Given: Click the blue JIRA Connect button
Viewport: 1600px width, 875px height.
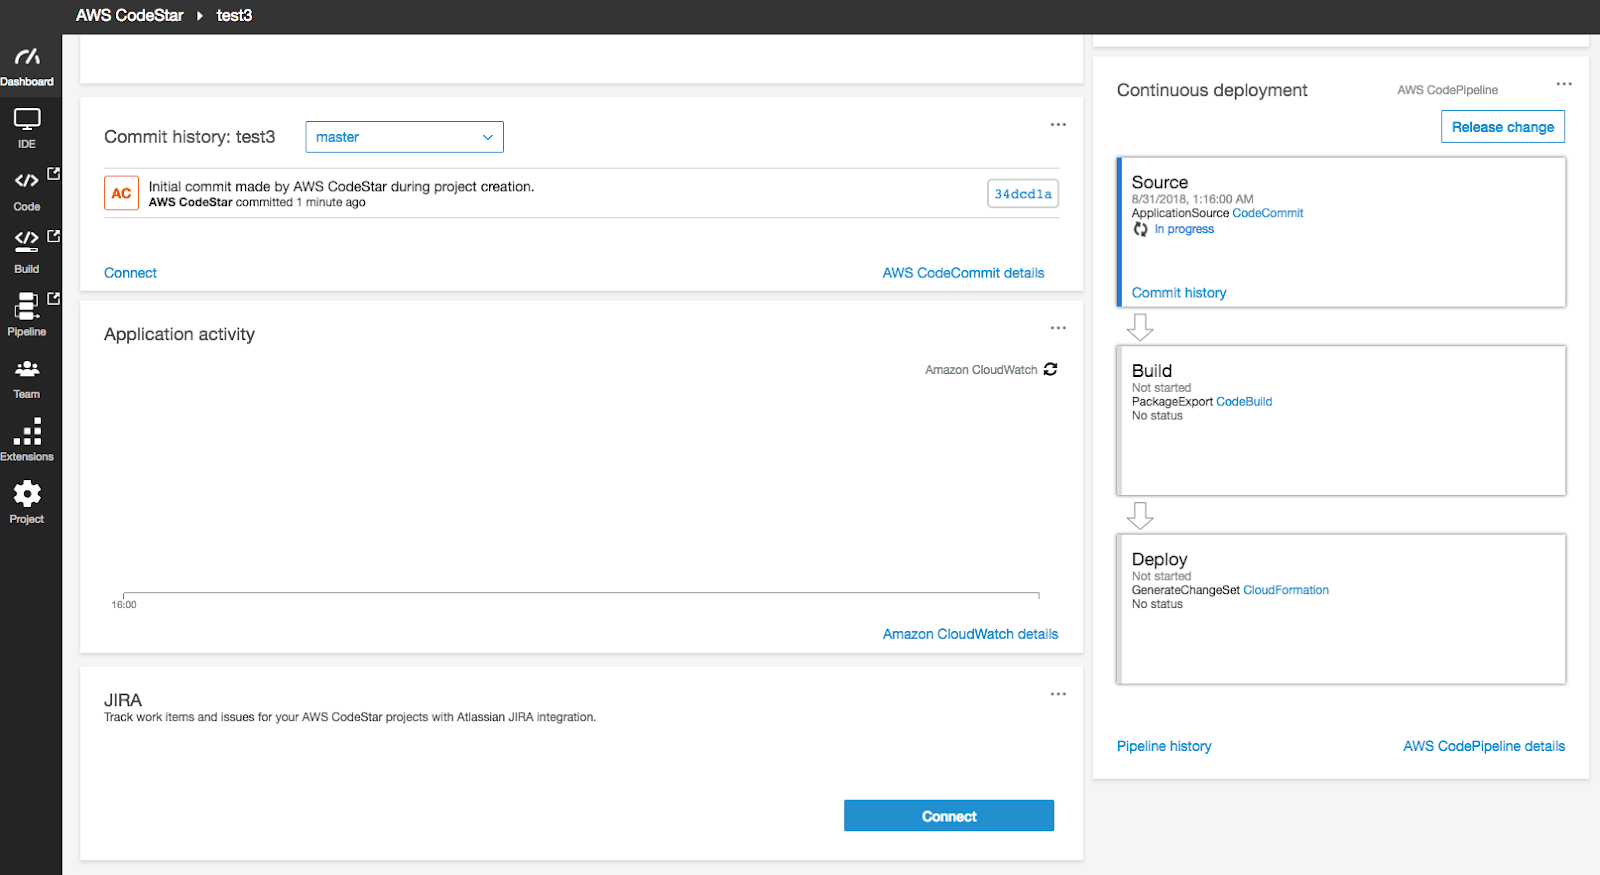Looking at the screenshot, I should (x=948, y=816).
